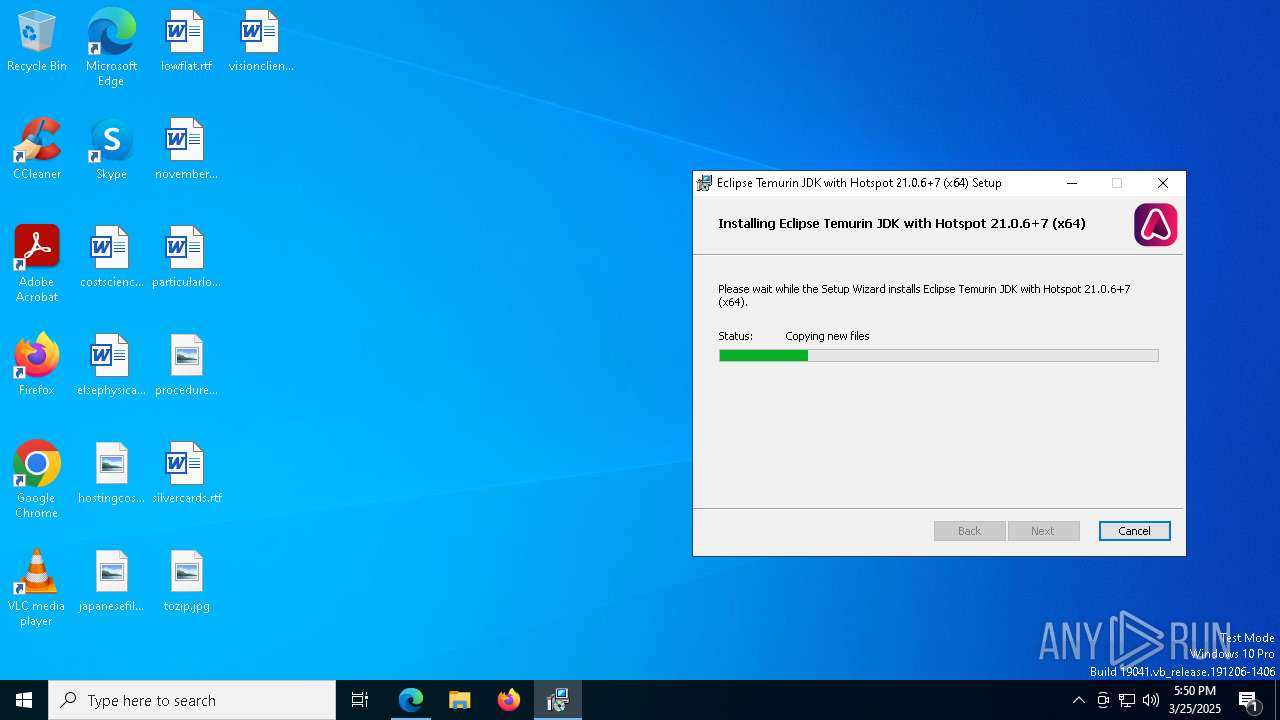Viewport: 1280px width, 720px height.
Task: Click the 'Copying new files' status text
Action: [x=827, y=336]
